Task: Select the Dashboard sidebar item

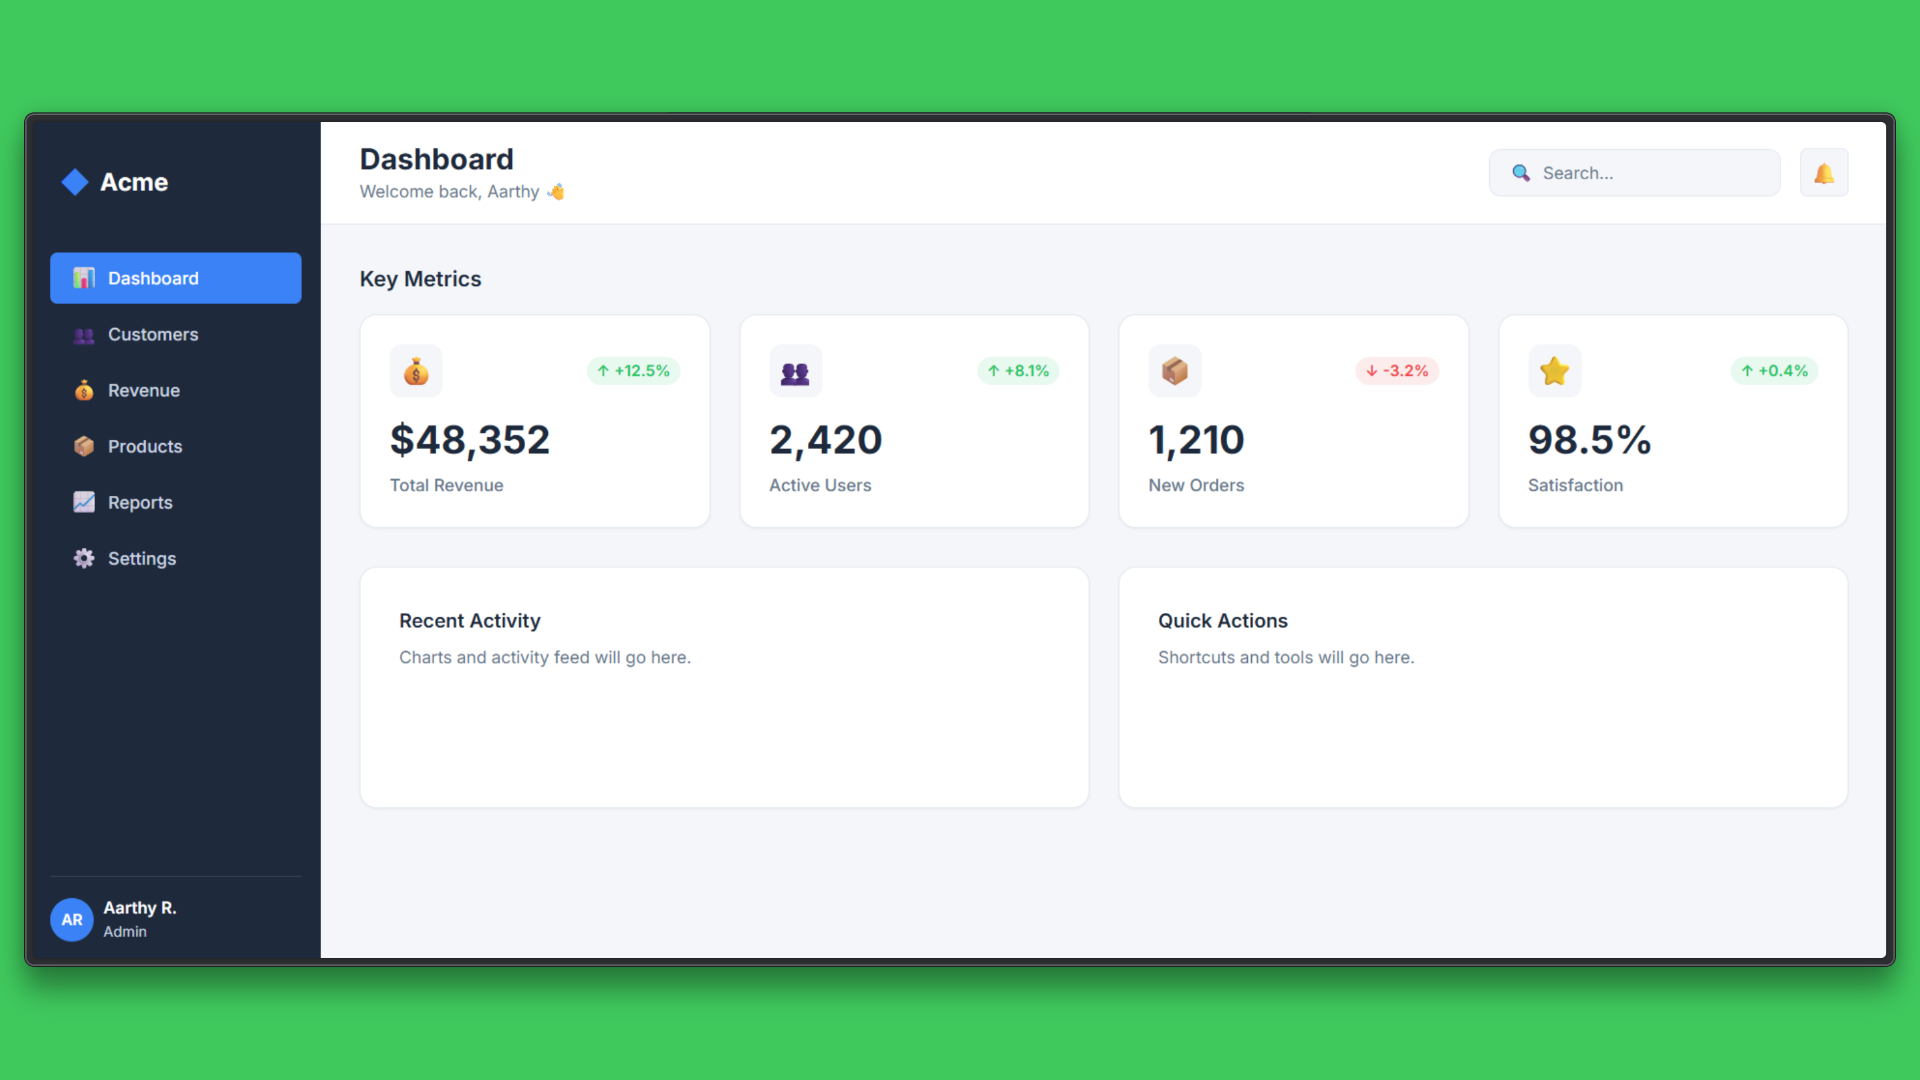Action: (175, 278)
